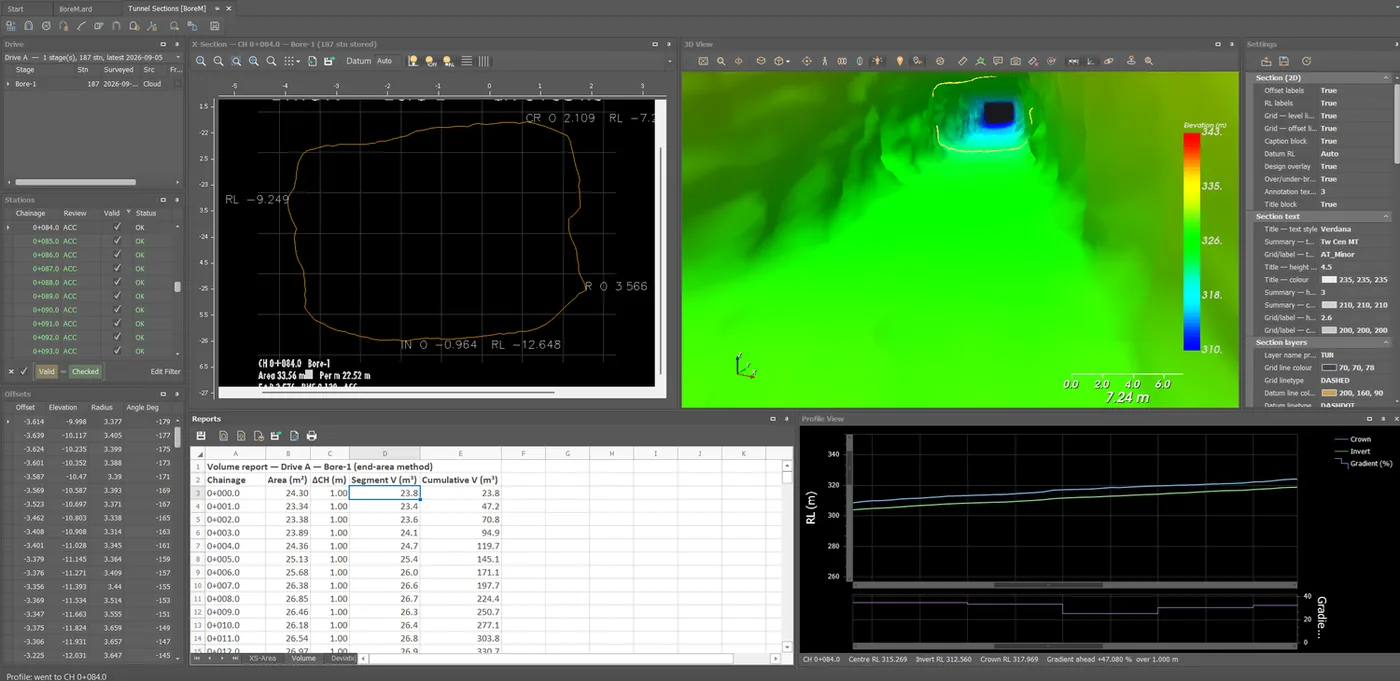Image resolution: width=1400 pixels, height=681 pixels.
Task: Toggle horizontal grid lines icon in X-Section toolbar
Action: [x=467, y=61]
